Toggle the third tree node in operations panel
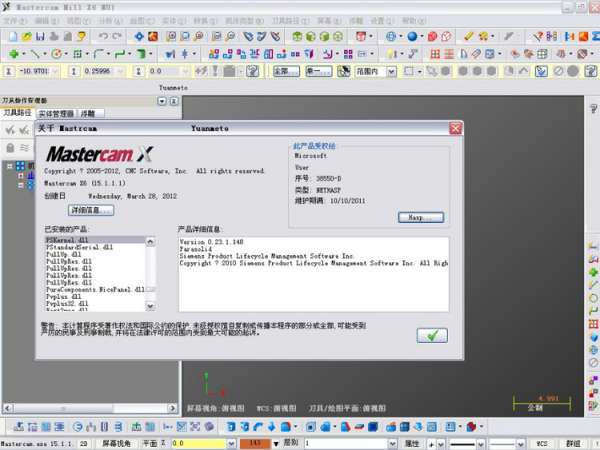The width and height of the screenshot is (600, 450). coord(21,185)
